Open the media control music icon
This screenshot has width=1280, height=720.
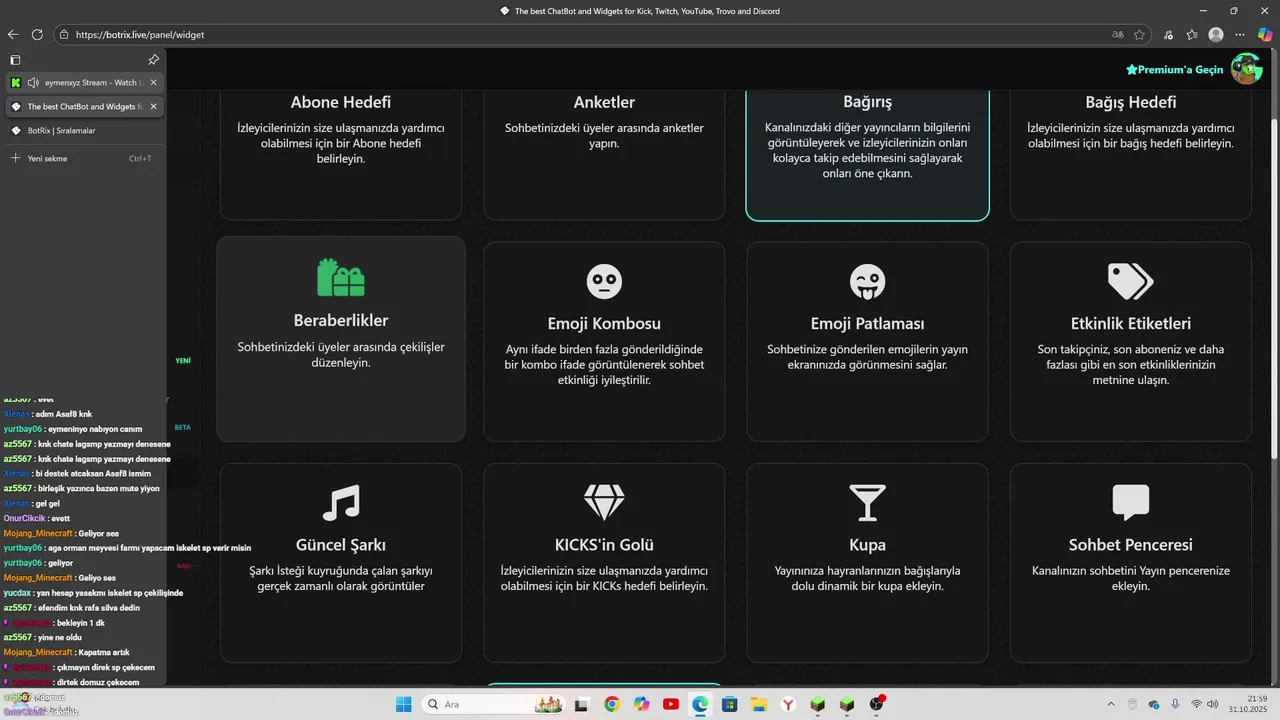pos(1168,34)
